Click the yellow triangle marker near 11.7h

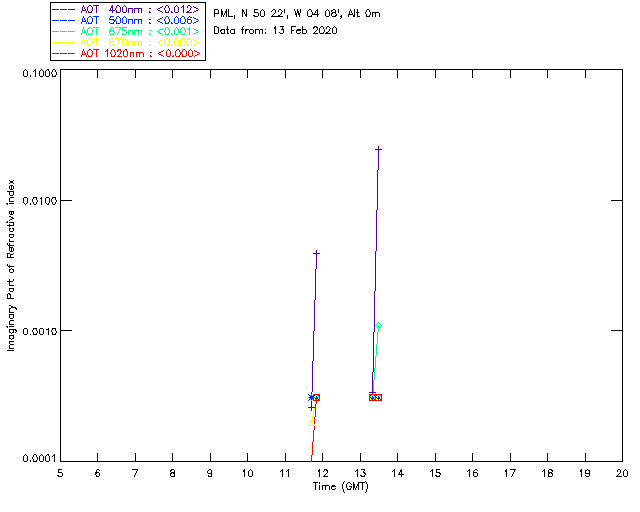pos(312,422)
